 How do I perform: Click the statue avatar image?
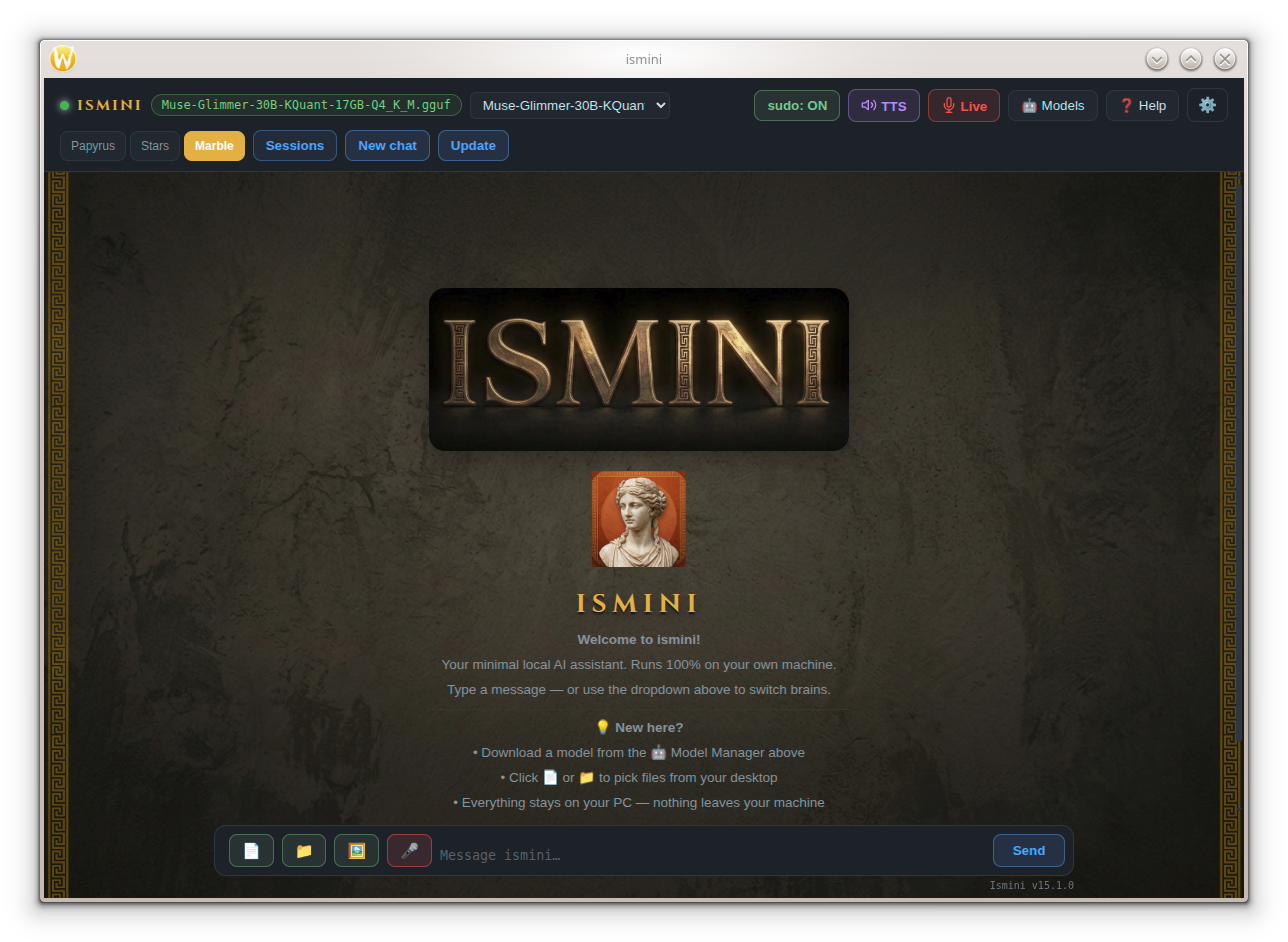click(639, 519)
